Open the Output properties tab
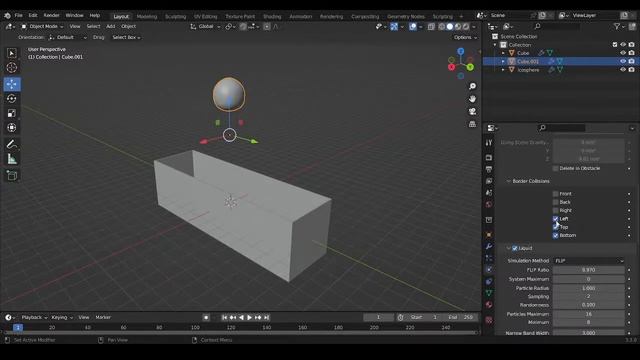The image size is (640, 360). pyautogui.click(x=489, y=169)
